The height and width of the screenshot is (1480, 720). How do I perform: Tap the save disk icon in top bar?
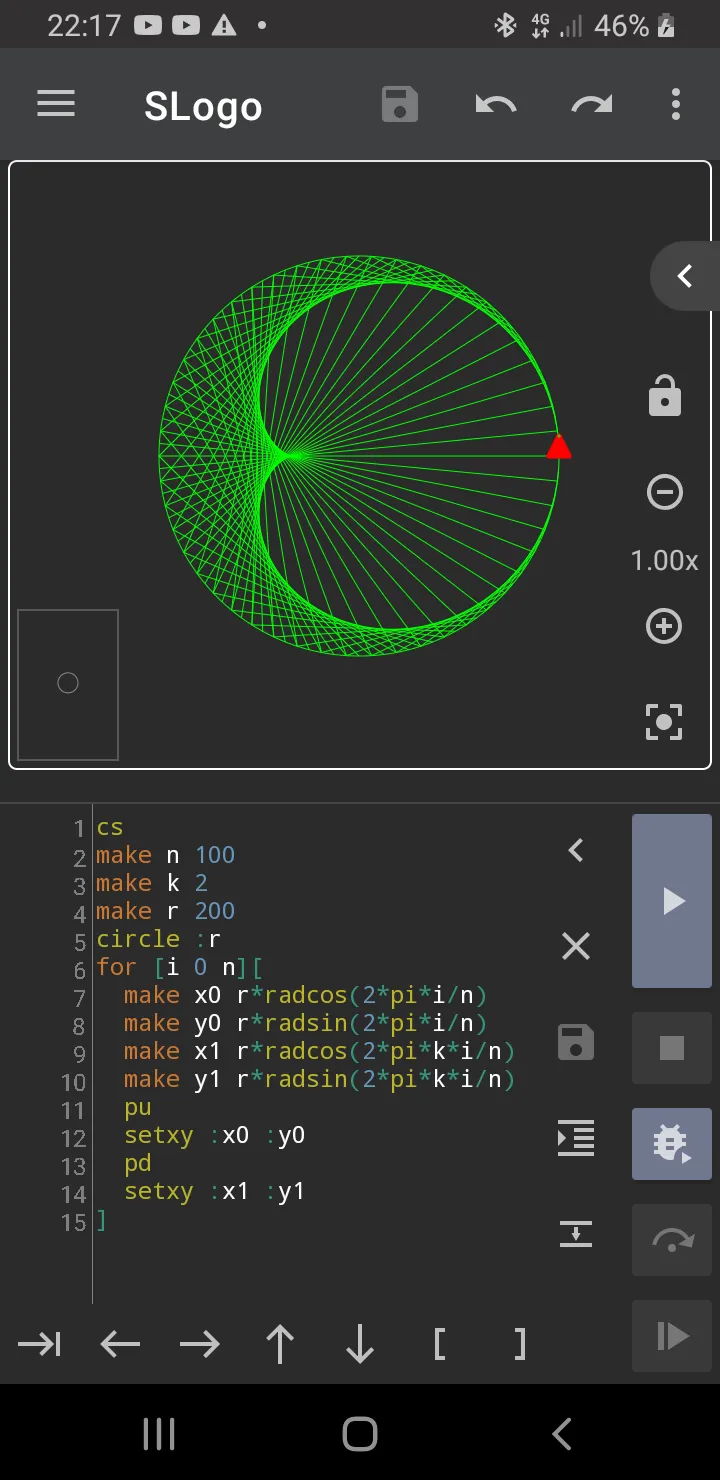[x=400, y=104]
